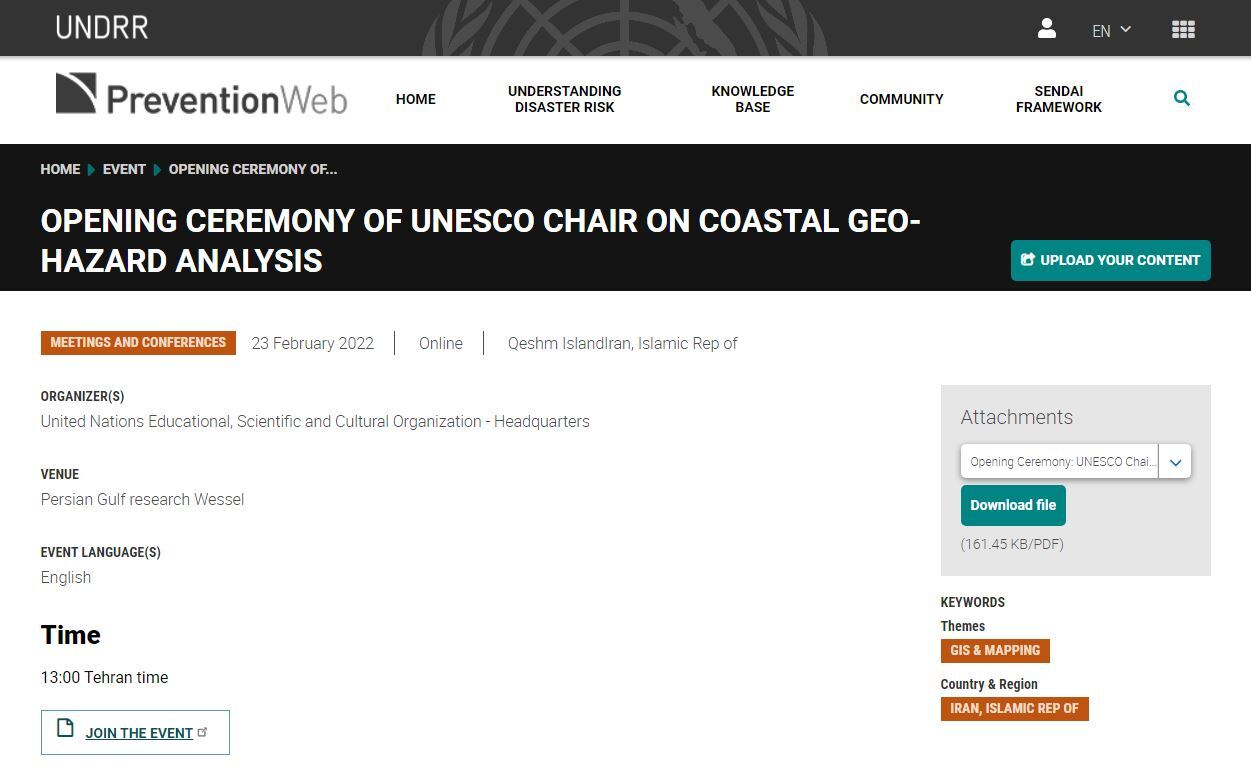Select the Community navigation item
Image resolution: width=1251 pixels, height=778 pixels.
tap(901, 99)
